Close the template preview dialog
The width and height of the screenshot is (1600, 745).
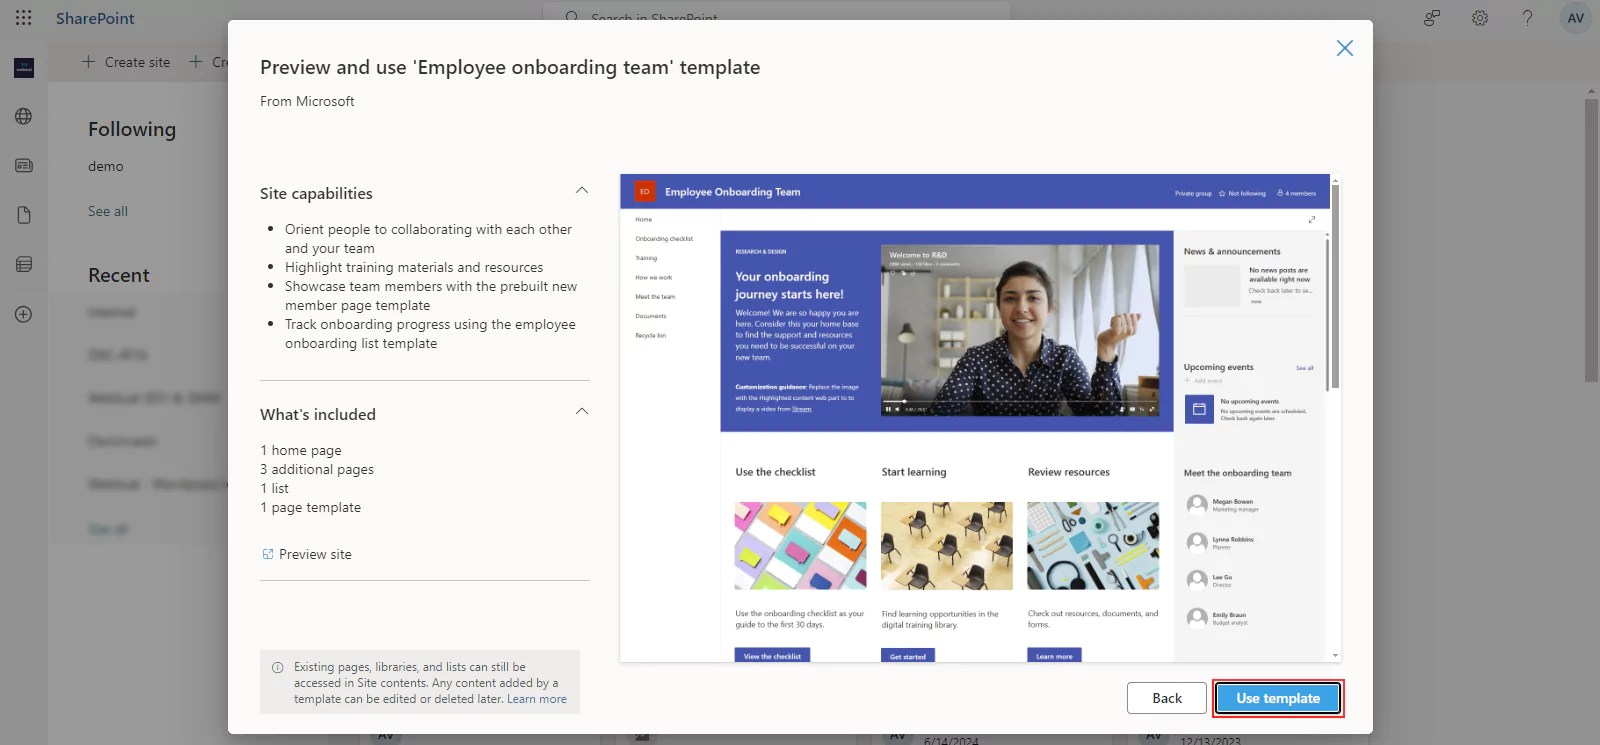click(1345, 48)
